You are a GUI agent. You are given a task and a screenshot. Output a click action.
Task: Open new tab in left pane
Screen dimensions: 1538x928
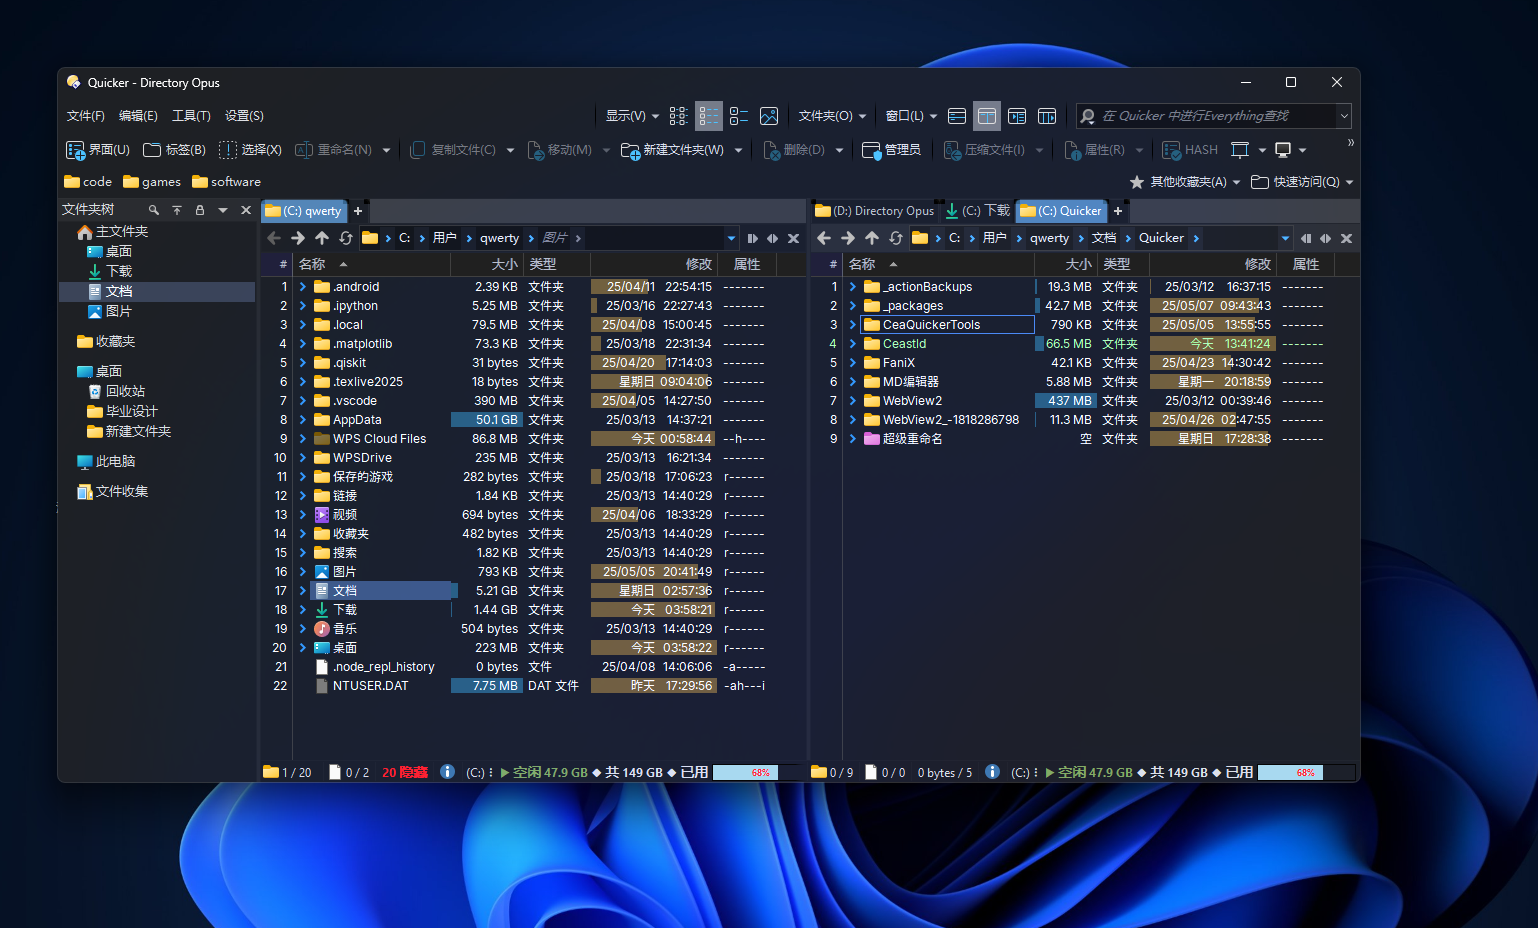(358, 211)
